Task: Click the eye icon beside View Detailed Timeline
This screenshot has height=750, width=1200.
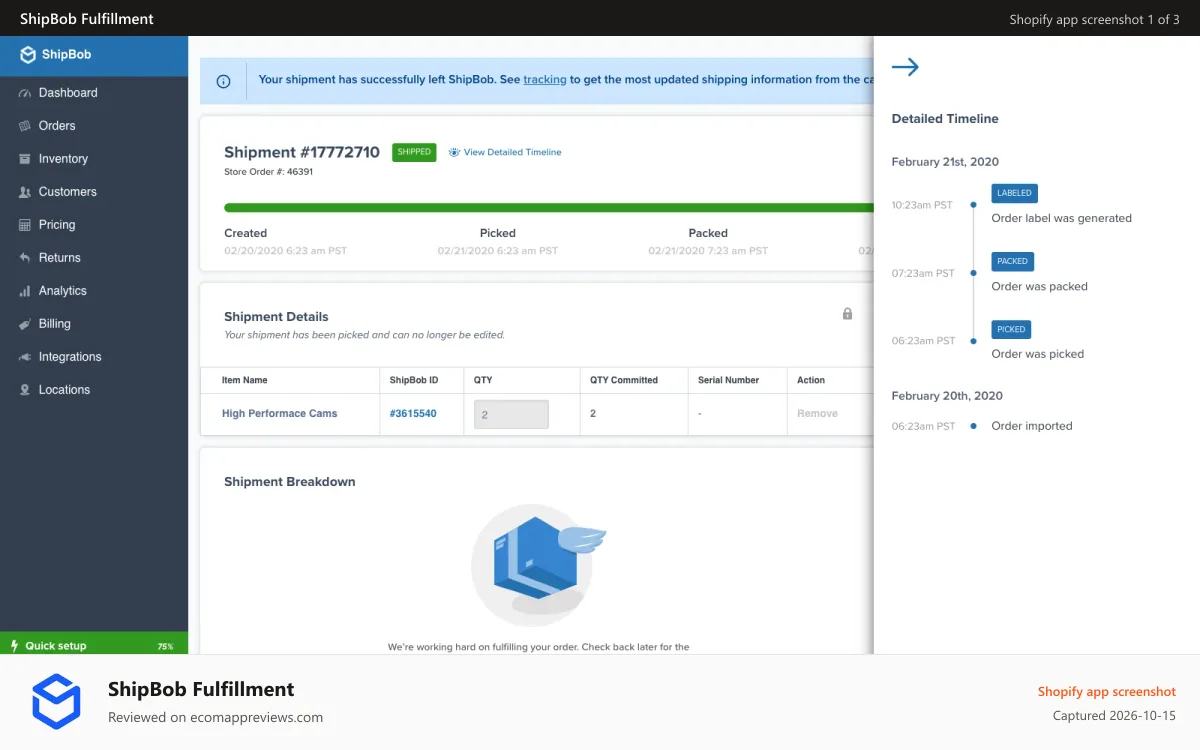Action: tap(454, 152)
